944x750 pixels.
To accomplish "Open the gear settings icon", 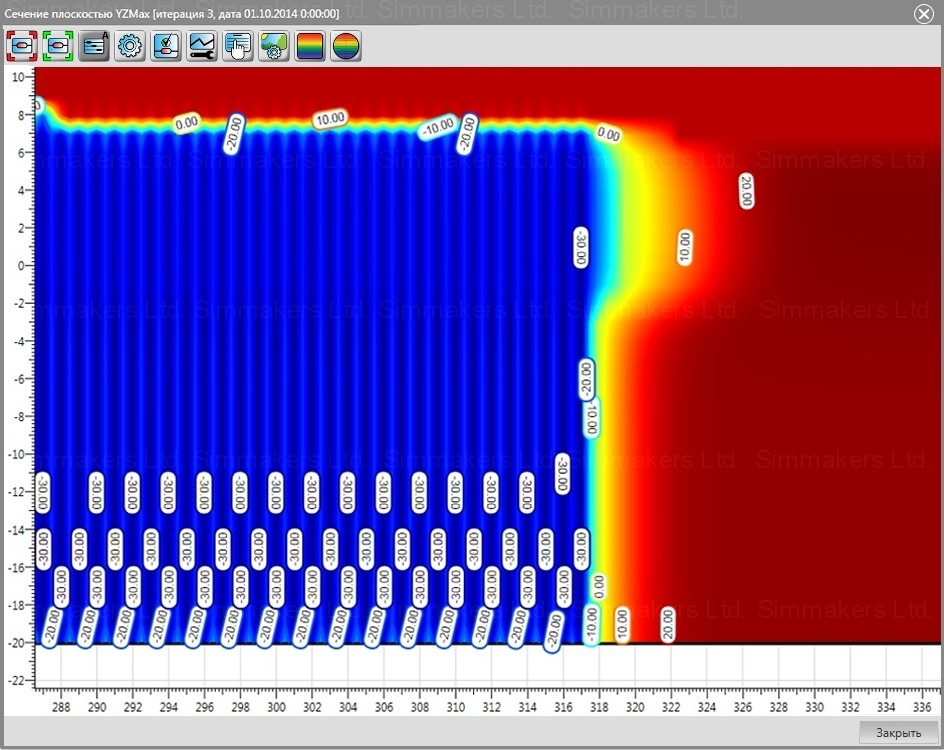I will click(130, 46).
